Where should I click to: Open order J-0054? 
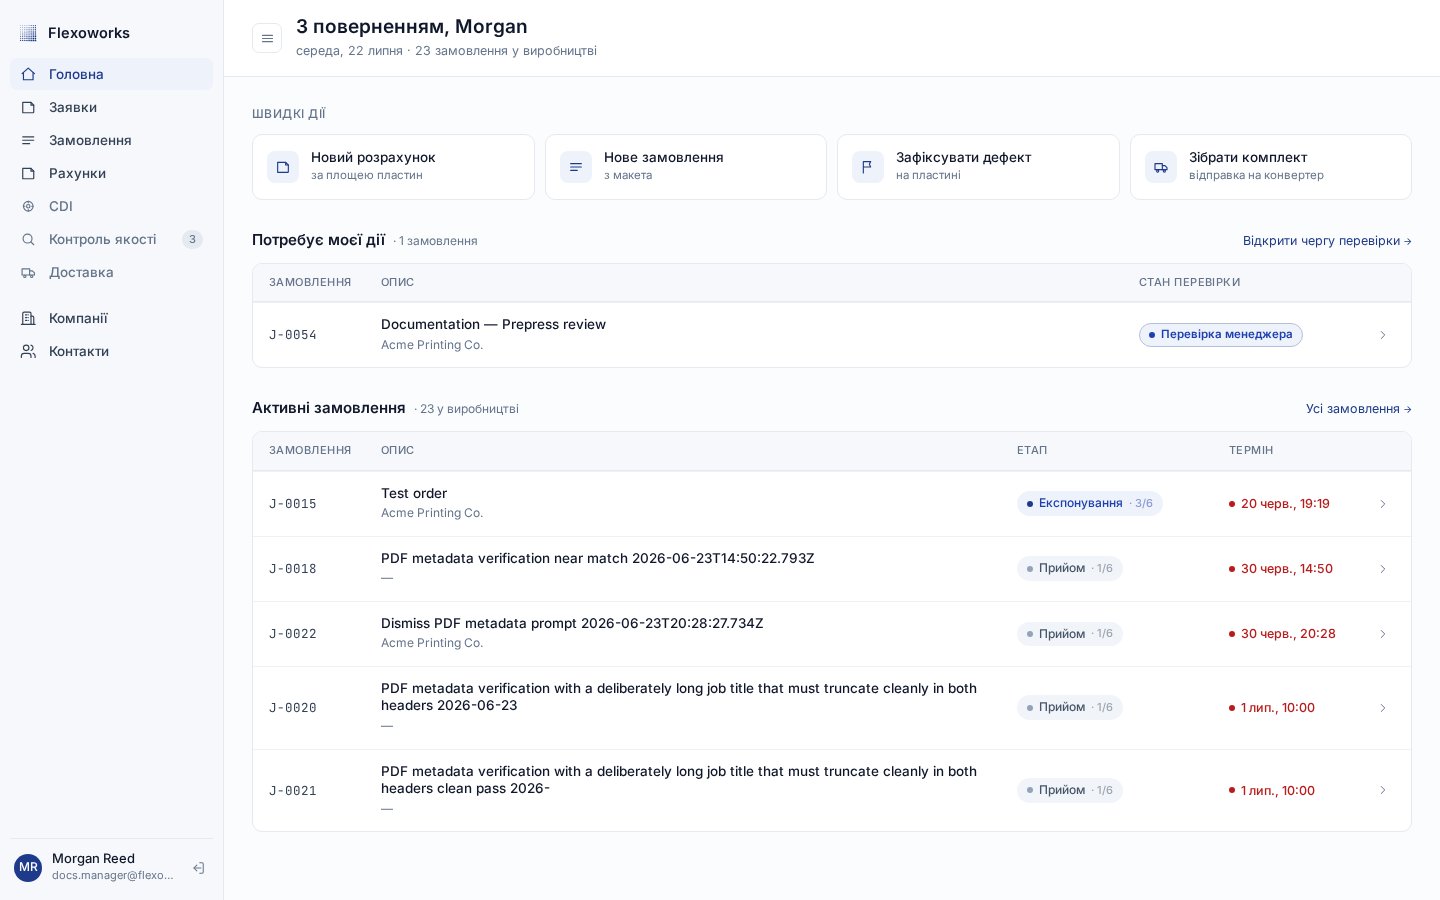click(293, 335)
